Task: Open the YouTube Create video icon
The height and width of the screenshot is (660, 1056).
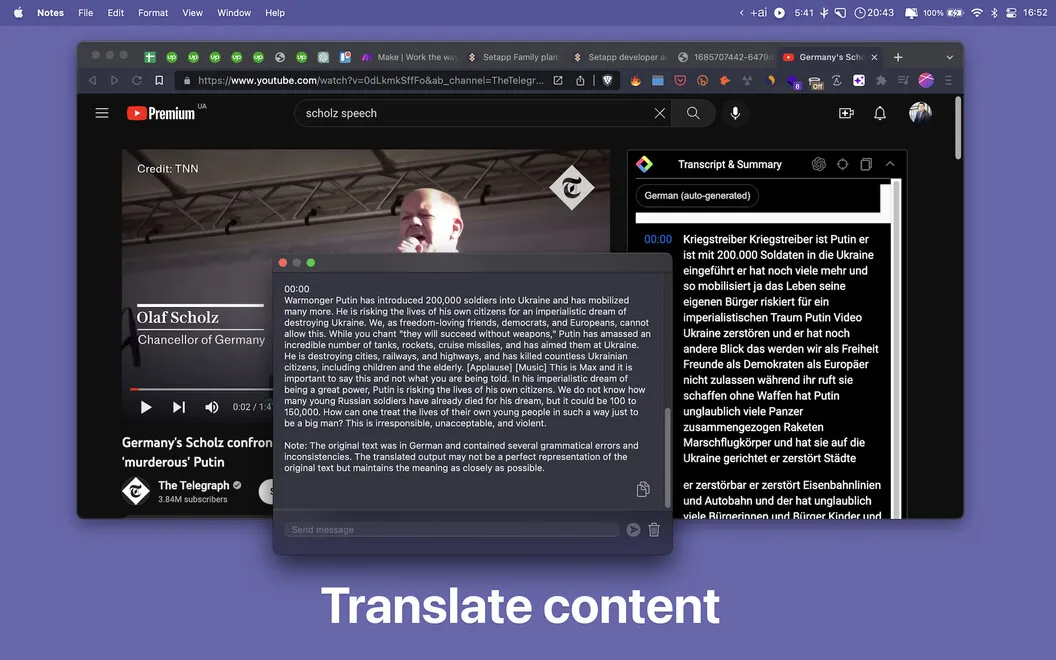Action: coord(847,113)
